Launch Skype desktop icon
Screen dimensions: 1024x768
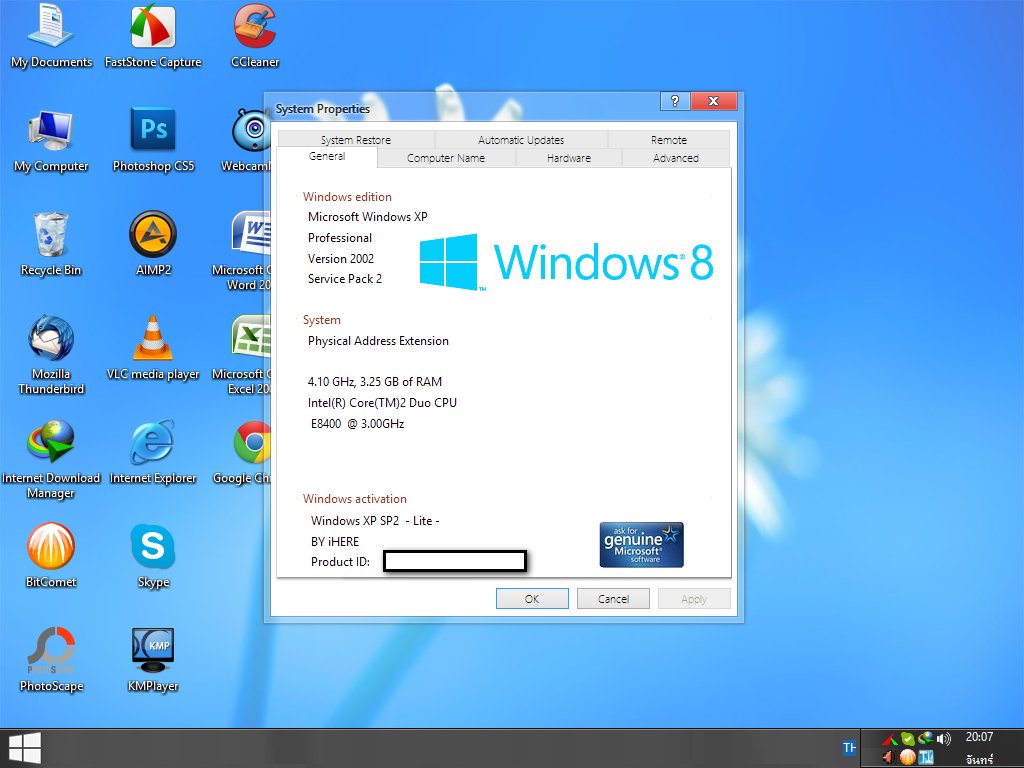click(153, 556)
